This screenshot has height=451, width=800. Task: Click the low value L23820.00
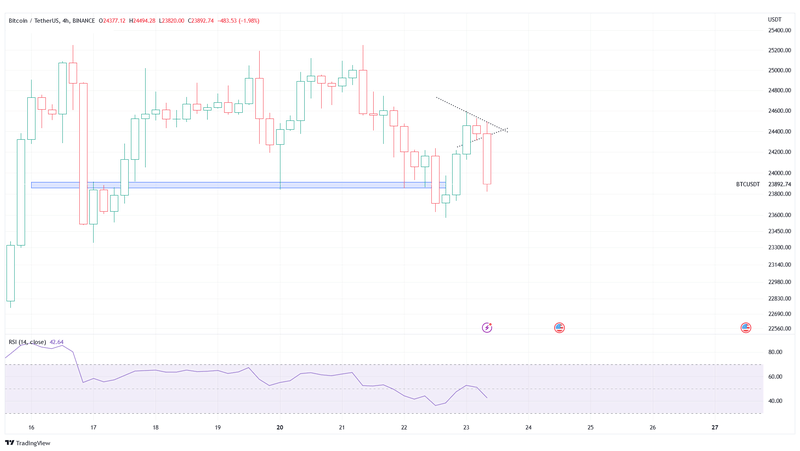(172, 21)
